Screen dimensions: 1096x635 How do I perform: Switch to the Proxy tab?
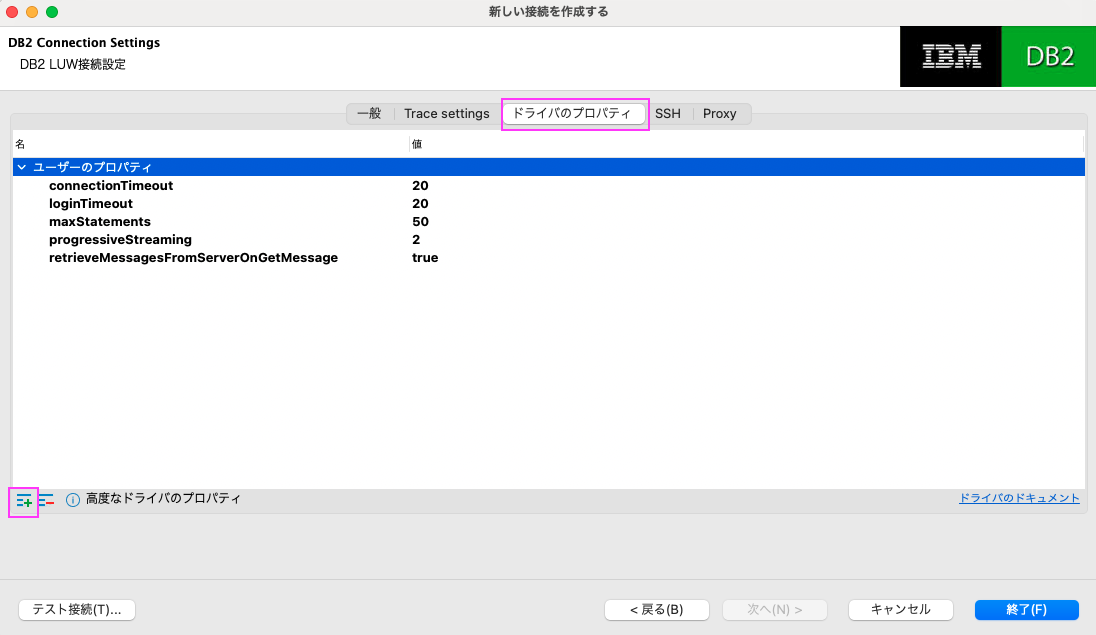click(719, 113)
